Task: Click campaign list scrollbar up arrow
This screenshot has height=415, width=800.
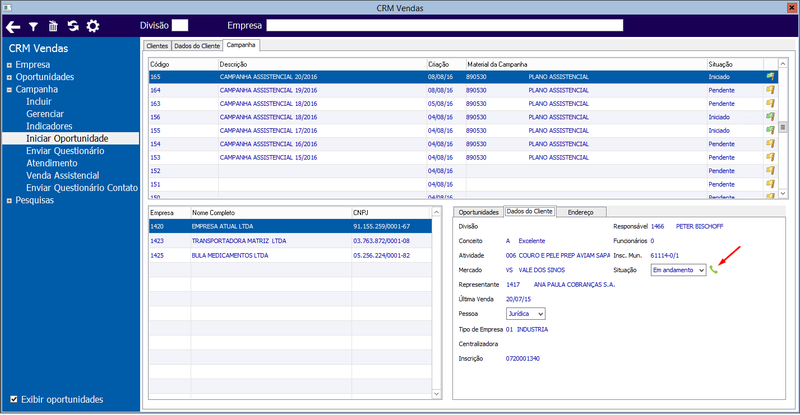Action: (783, 63)
